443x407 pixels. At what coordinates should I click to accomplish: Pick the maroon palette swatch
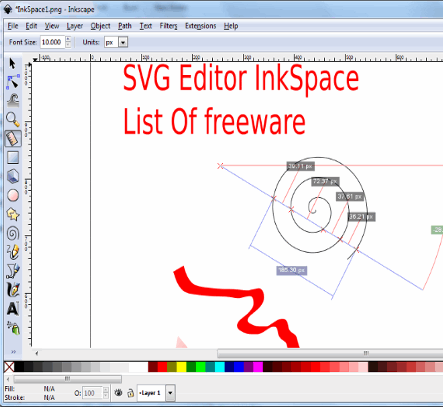click(153, 367)
